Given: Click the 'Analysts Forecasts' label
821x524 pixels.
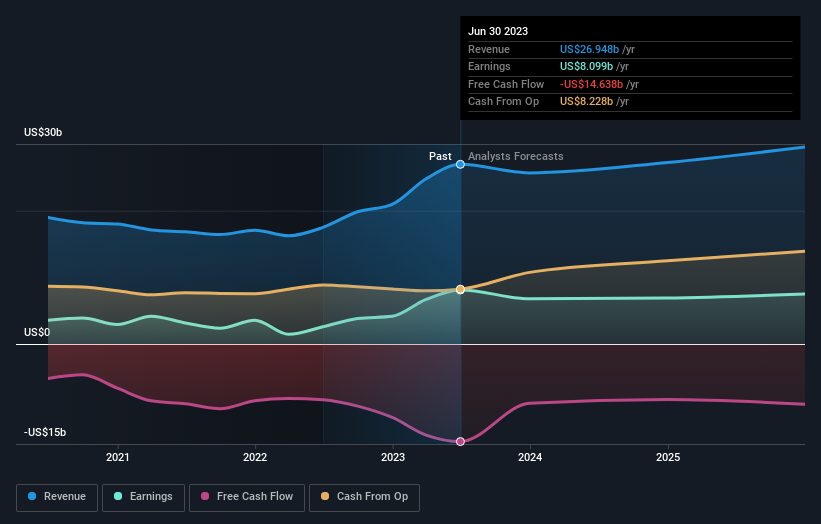Looking at the screenshot, I should (x=516, y=156).
